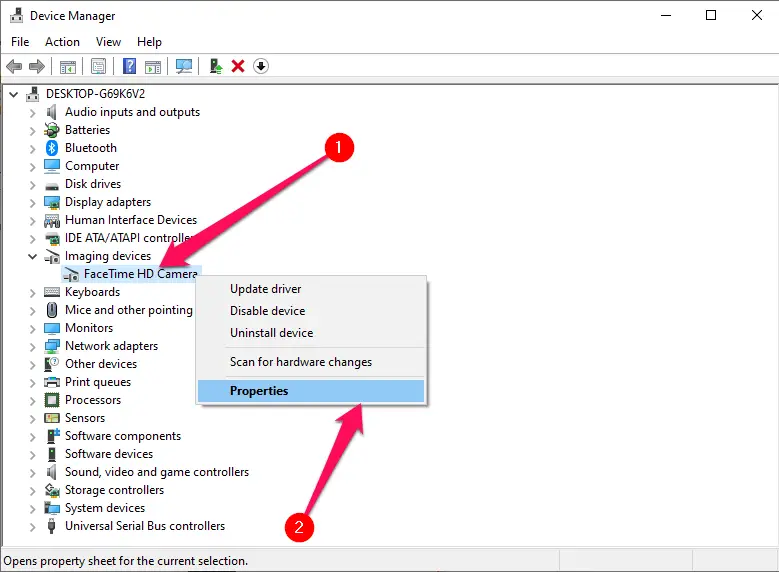Click the Properties sheet toolbar icon
Image resolution: width=779 pixels, height=572 pixels.
point(98,66)
